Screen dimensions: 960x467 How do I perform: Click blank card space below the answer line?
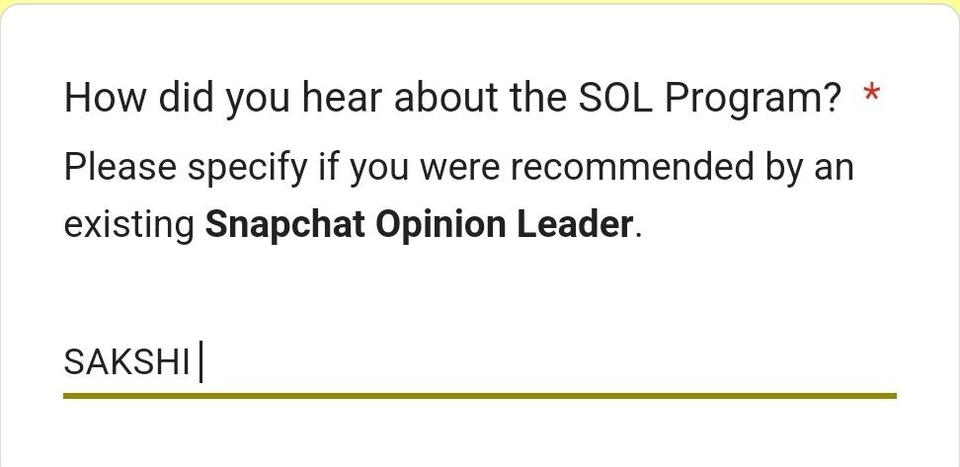pos(480,435)
